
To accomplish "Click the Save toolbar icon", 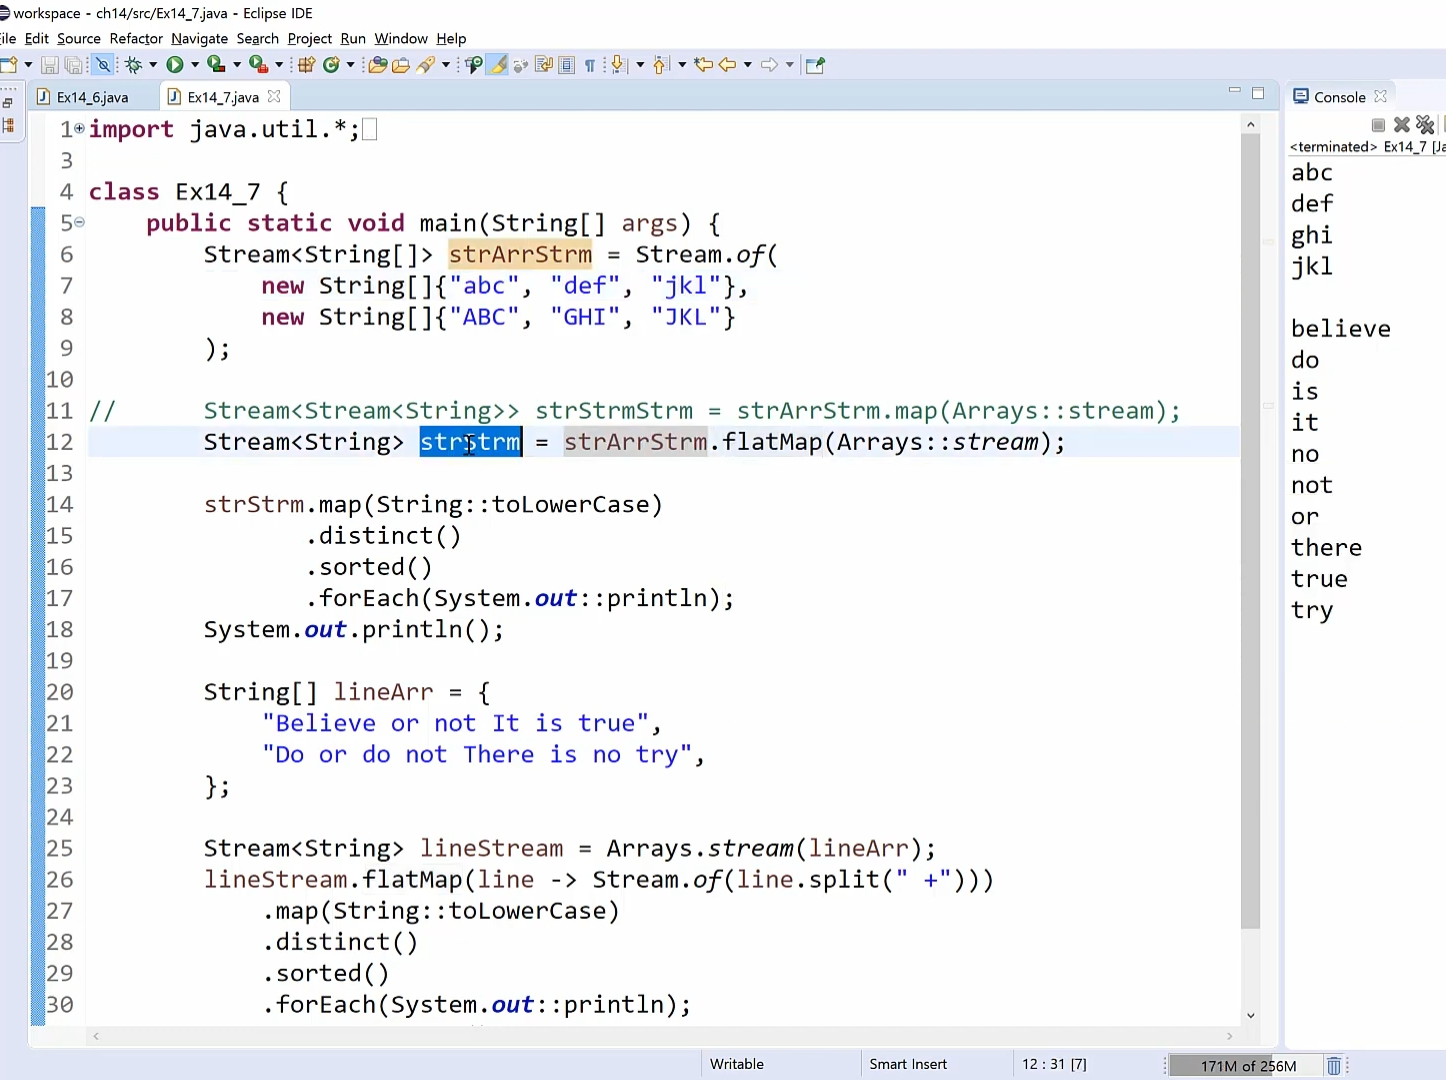I will [49, 65].
